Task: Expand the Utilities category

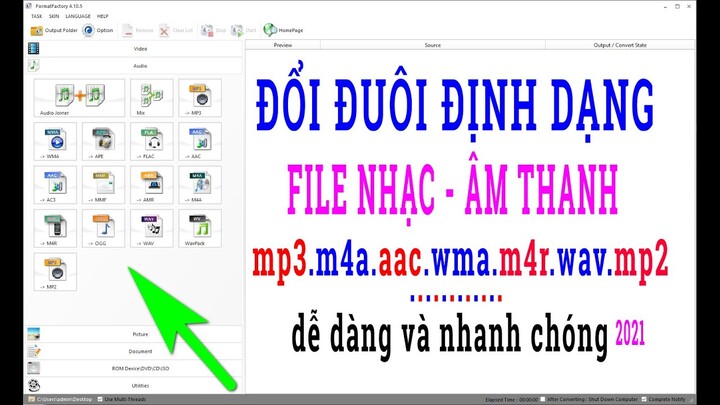Action: tap(134, 386)
